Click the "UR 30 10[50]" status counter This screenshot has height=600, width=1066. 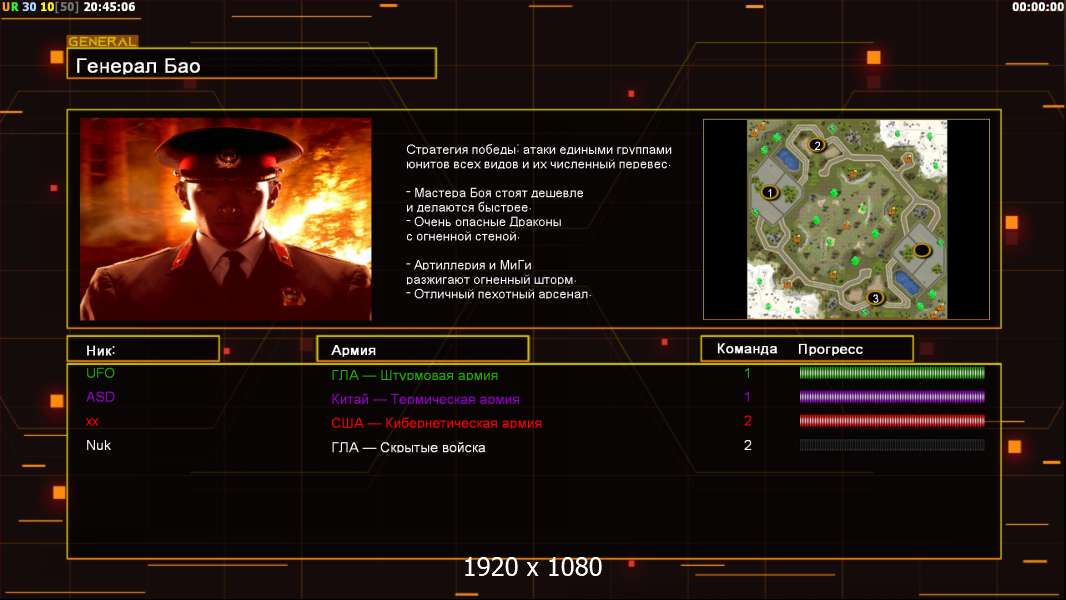40,7
